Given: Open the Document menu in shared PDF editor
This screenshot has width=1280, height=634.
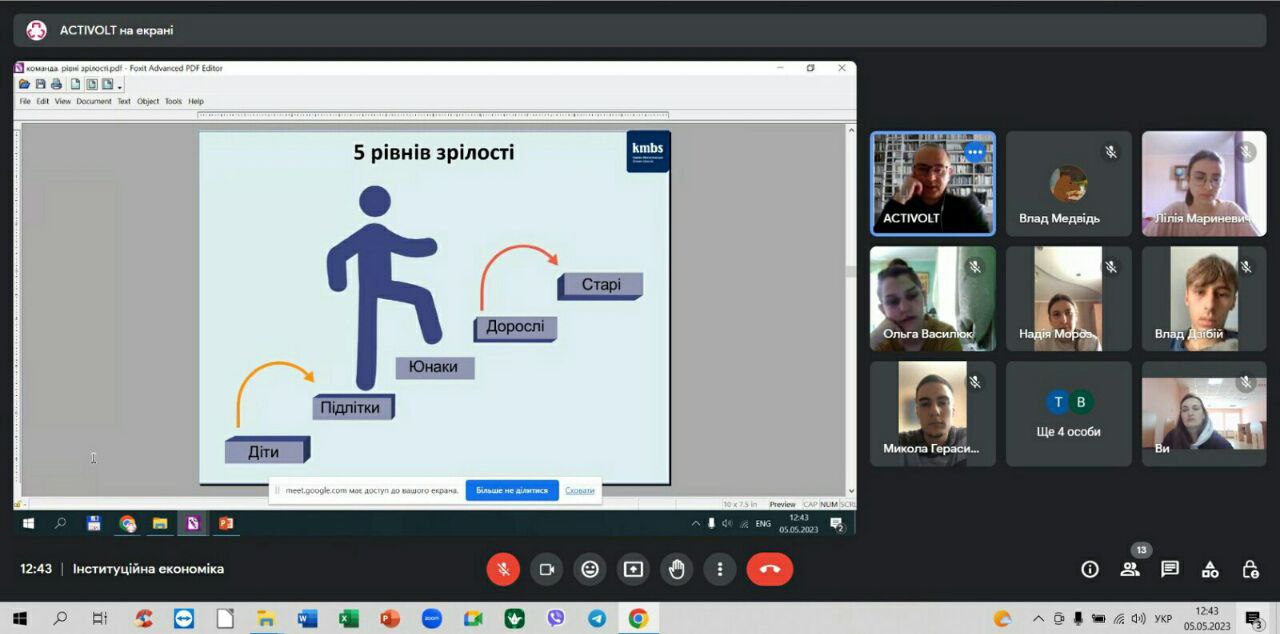Looking at the screenshot, I should [94, 101].
